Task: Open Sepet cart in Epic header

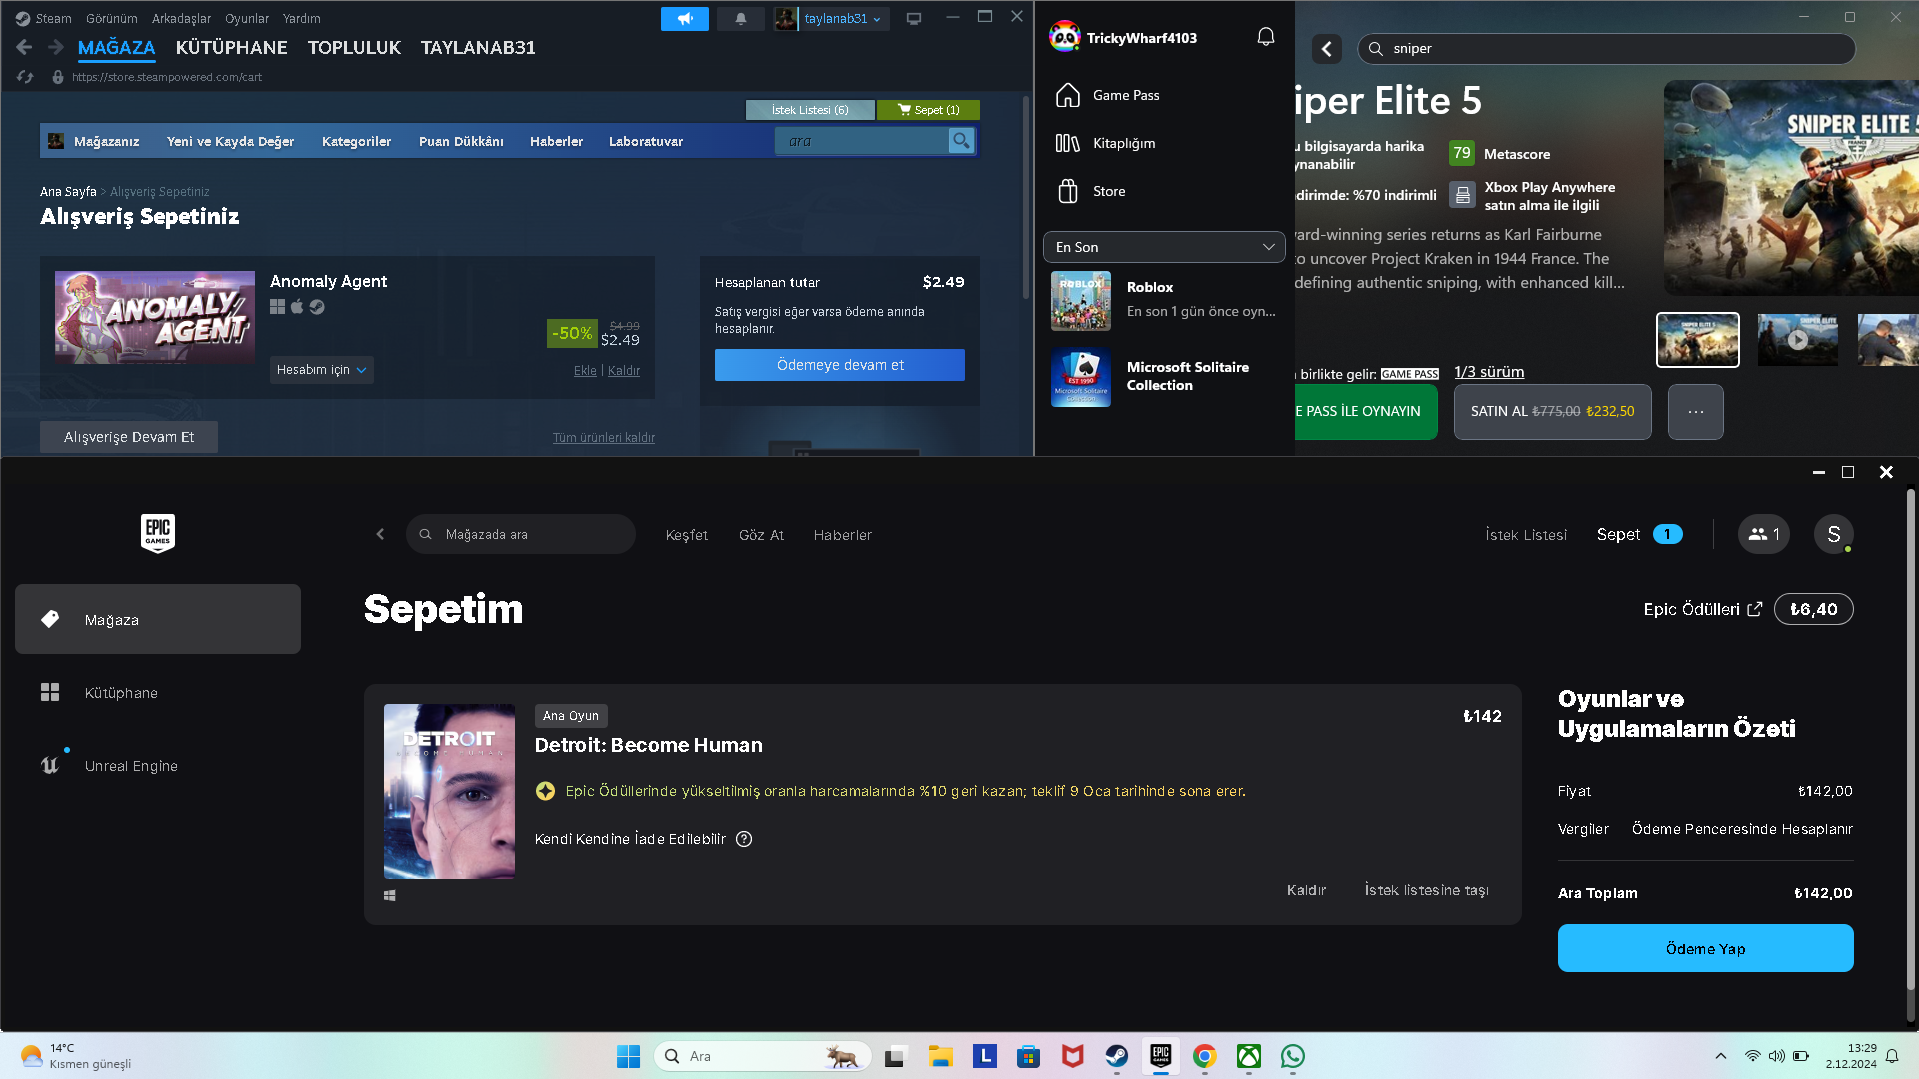Action: [1639, 535]
